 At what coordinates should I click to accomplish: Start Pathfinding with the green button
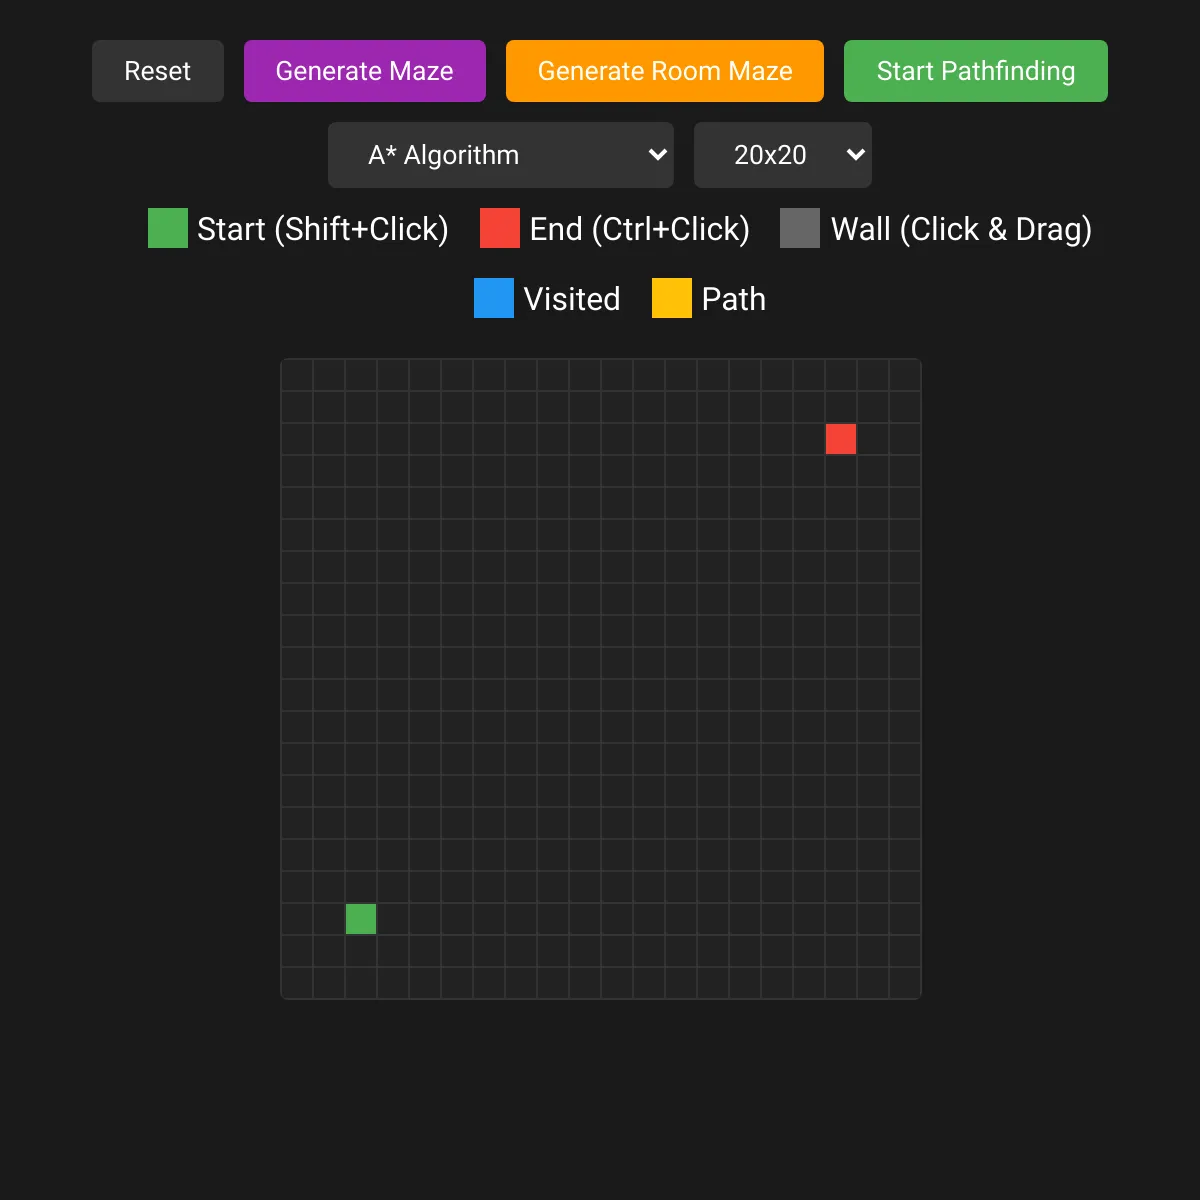975,71
